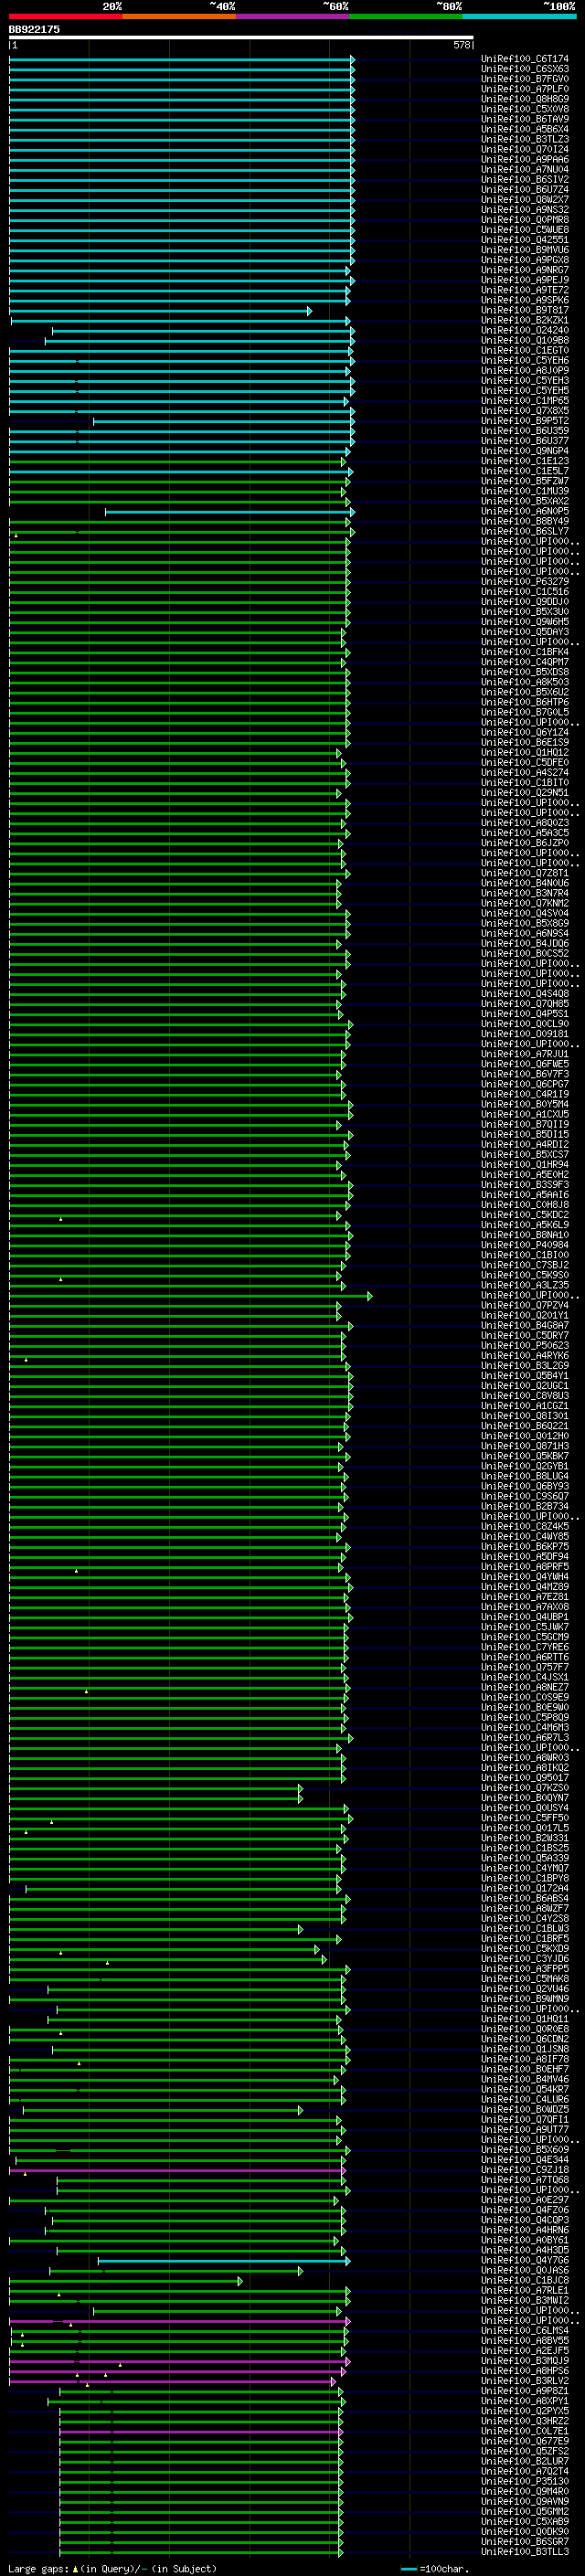Image resolution: width=585 pixels, height=2576 pixels.
Task: Click the white query sequence bar
Action: pos(241,38)
